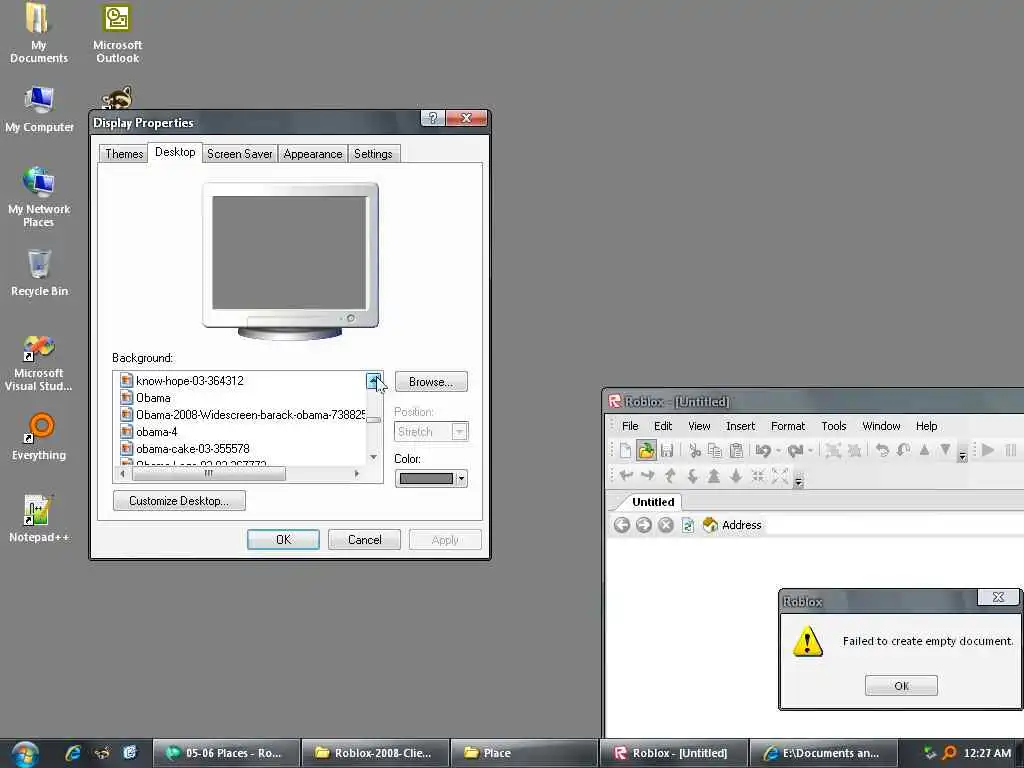
Task: Click the Back button in Roblox browser bar
Action: [x=622, y=525]
